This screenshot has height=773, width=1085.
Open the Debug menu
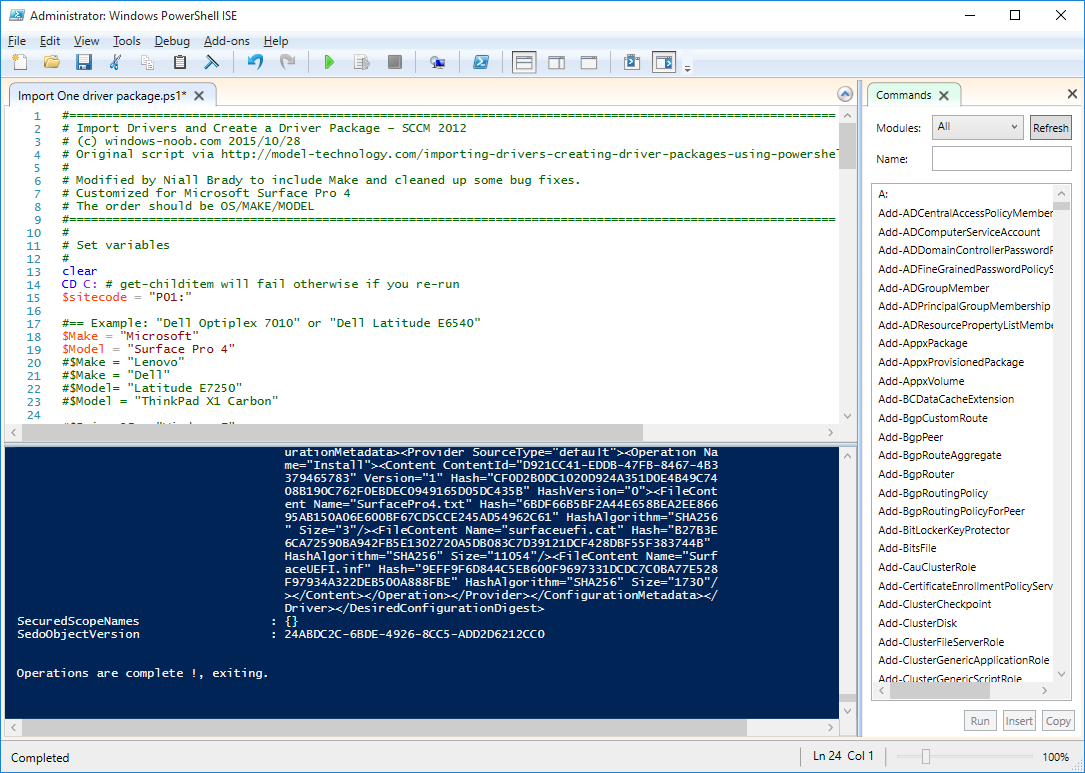172,41
